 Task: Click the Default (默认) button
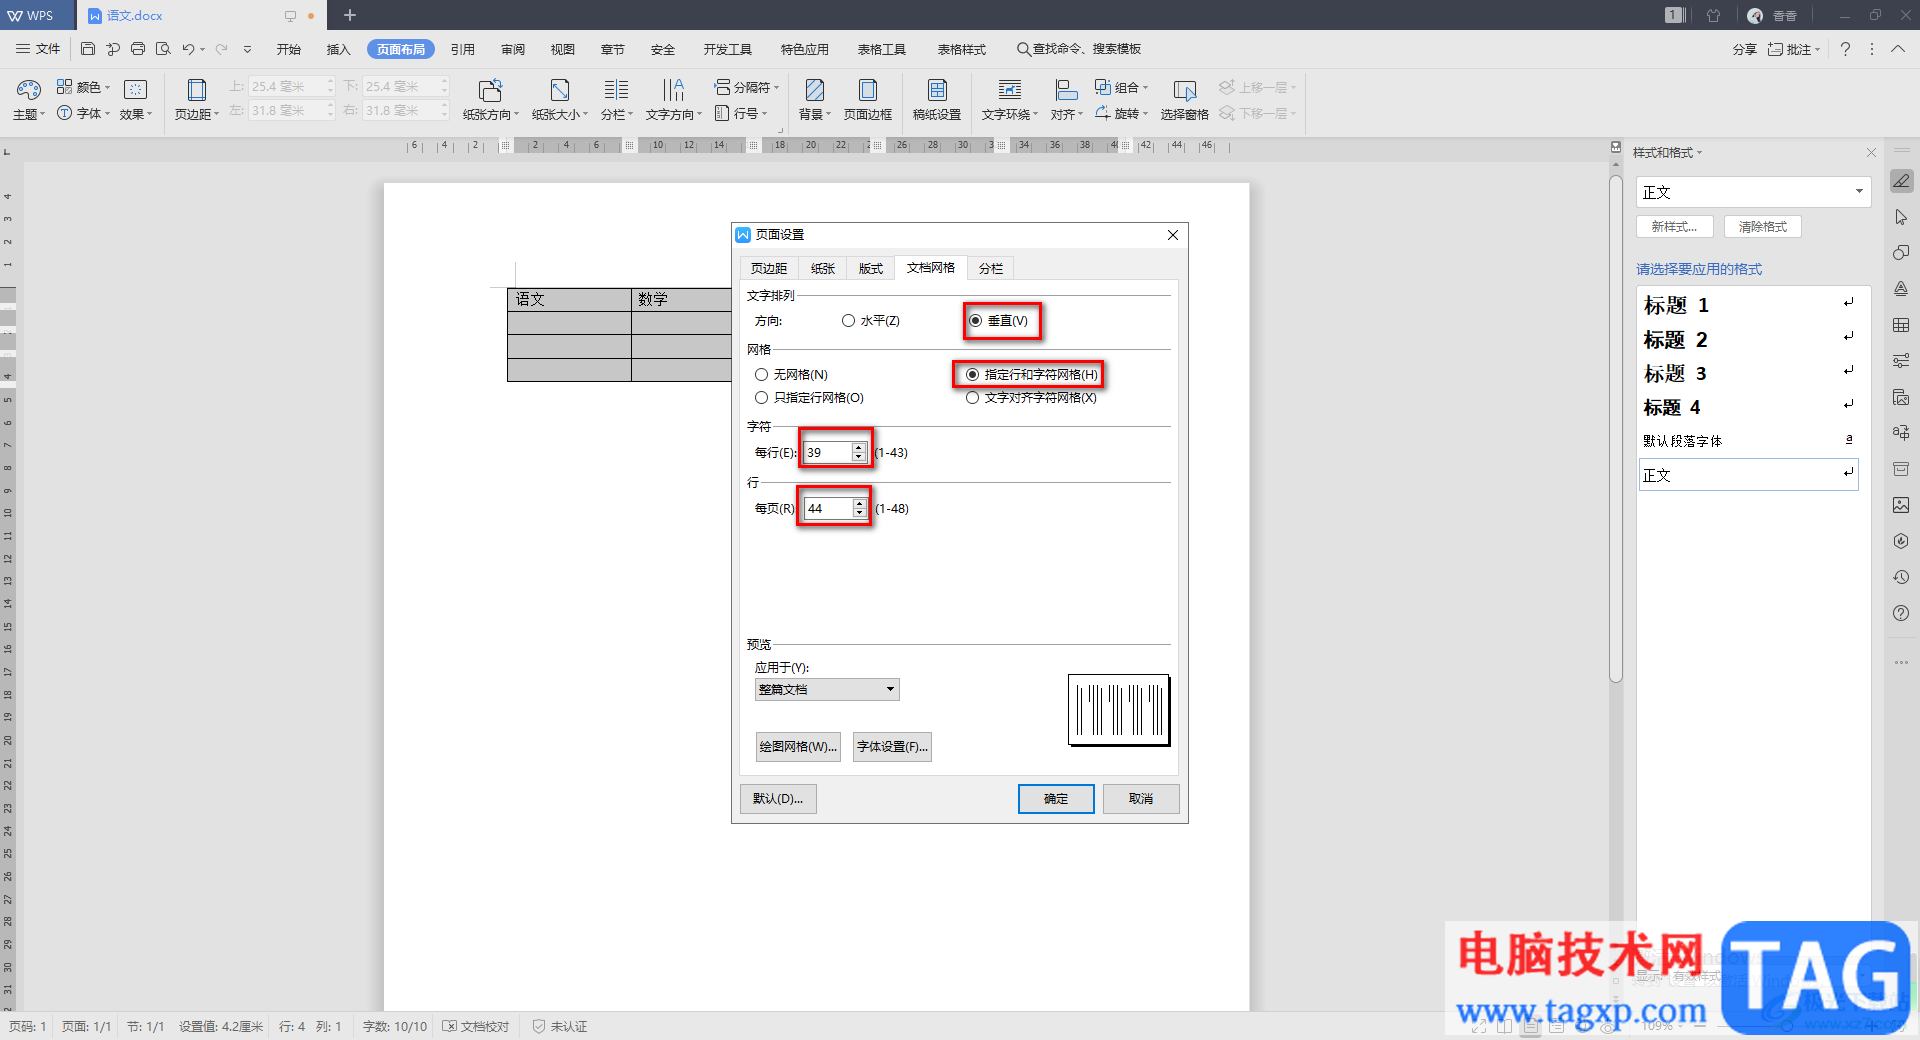(778, 799)
